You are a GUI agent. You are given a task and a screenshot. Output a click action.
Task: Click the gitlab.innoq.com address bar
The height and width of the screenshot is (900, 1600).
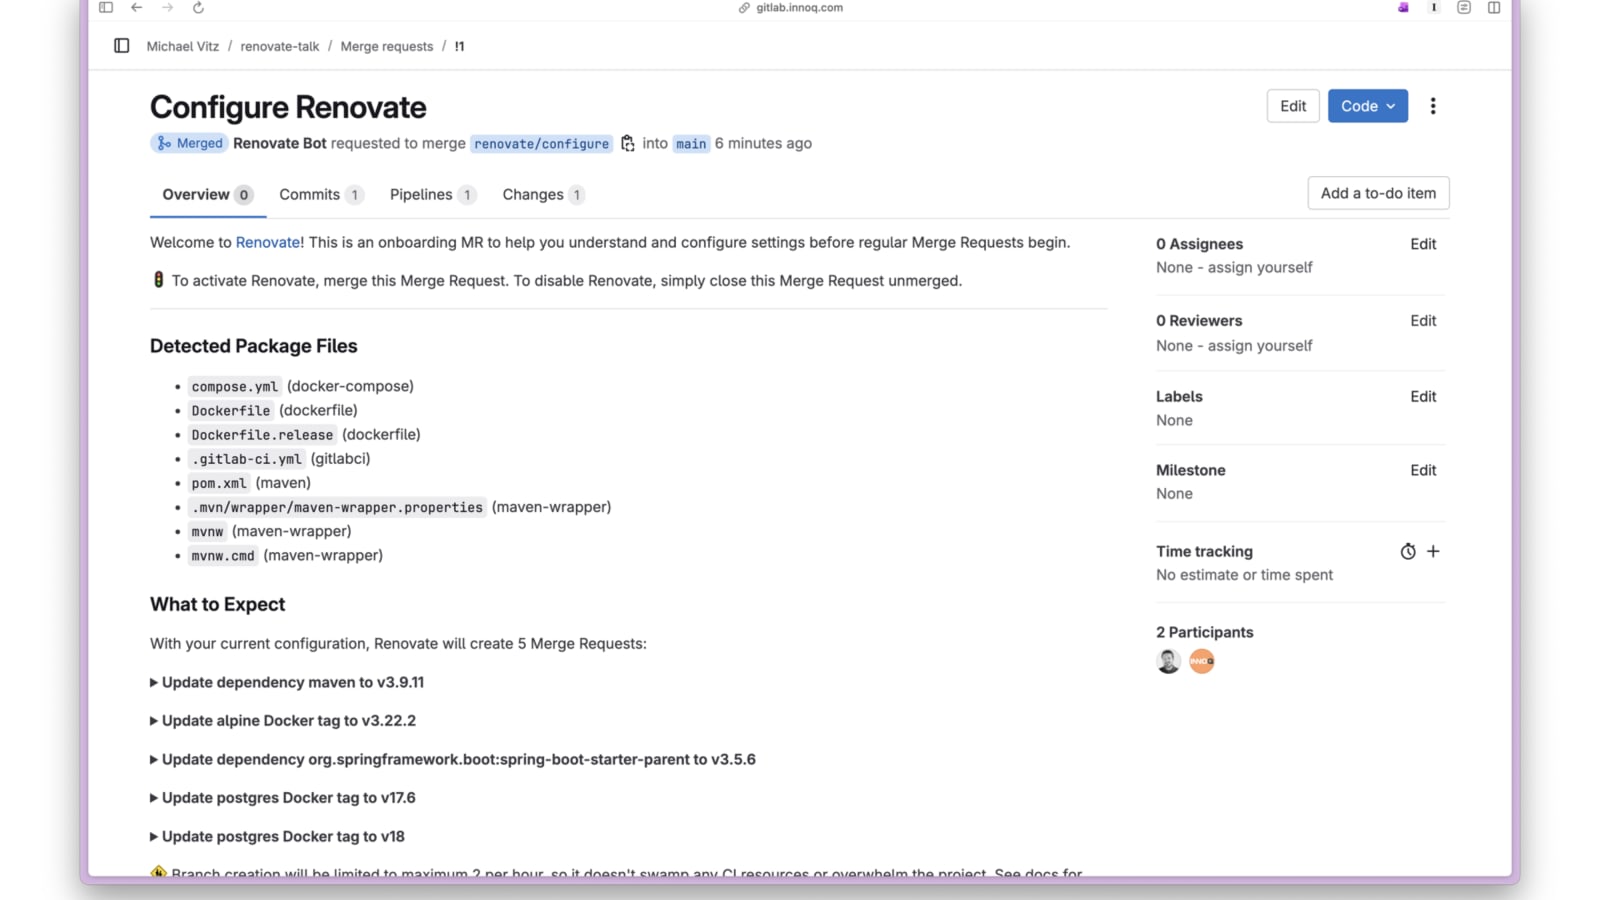pyautogui.click(x=790, y=8)
